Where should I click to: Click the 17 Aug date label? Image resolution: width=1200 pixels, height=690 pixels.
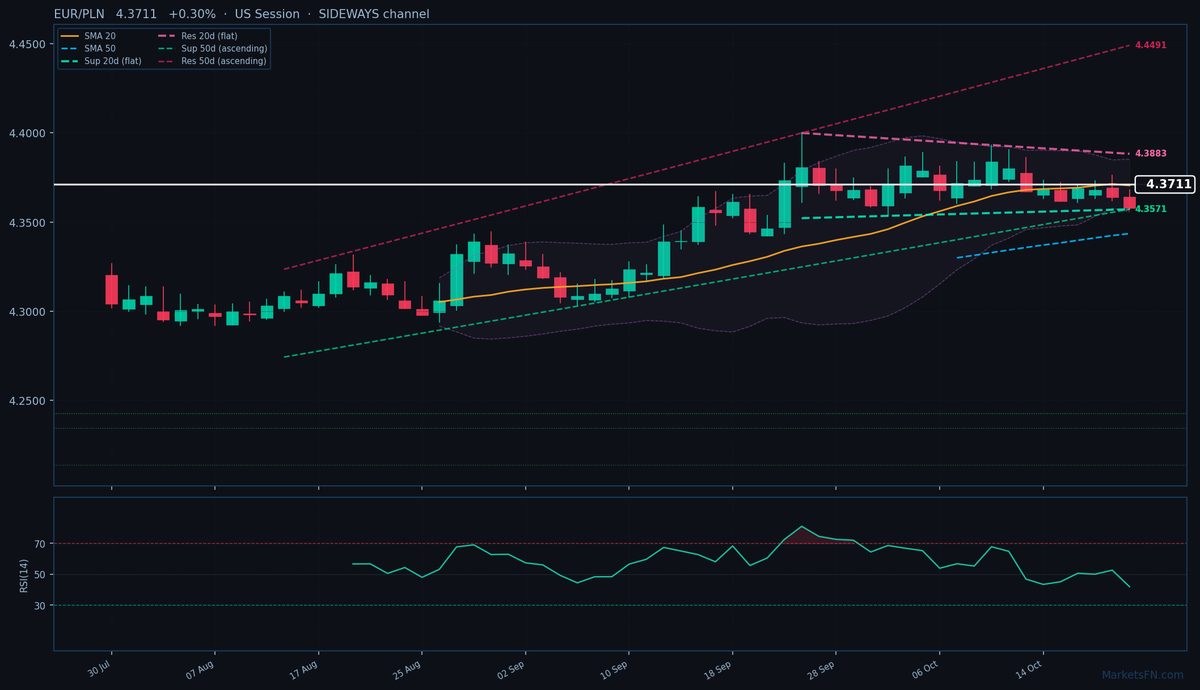pyautogui.click(x=304, y=669)
